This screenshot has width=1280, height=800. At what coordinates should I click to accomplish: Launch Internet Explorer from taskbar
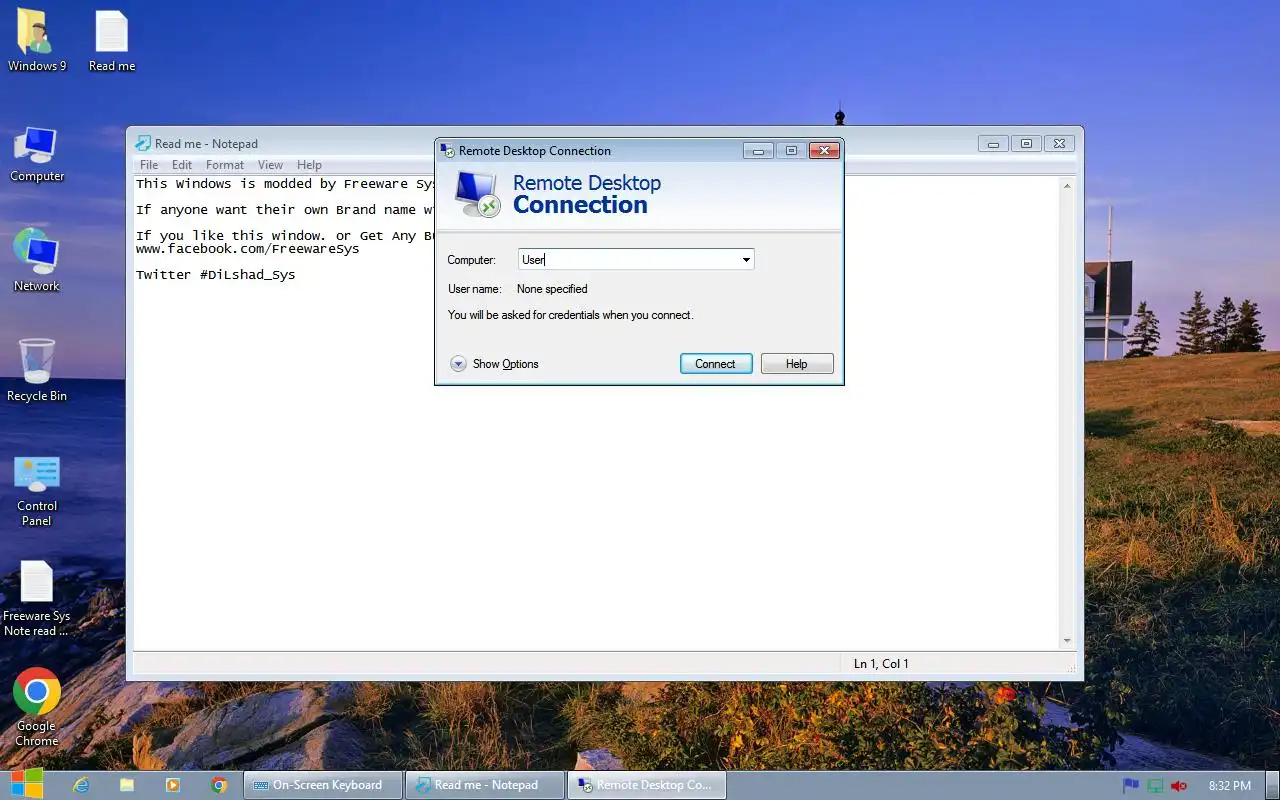point(81,785)
